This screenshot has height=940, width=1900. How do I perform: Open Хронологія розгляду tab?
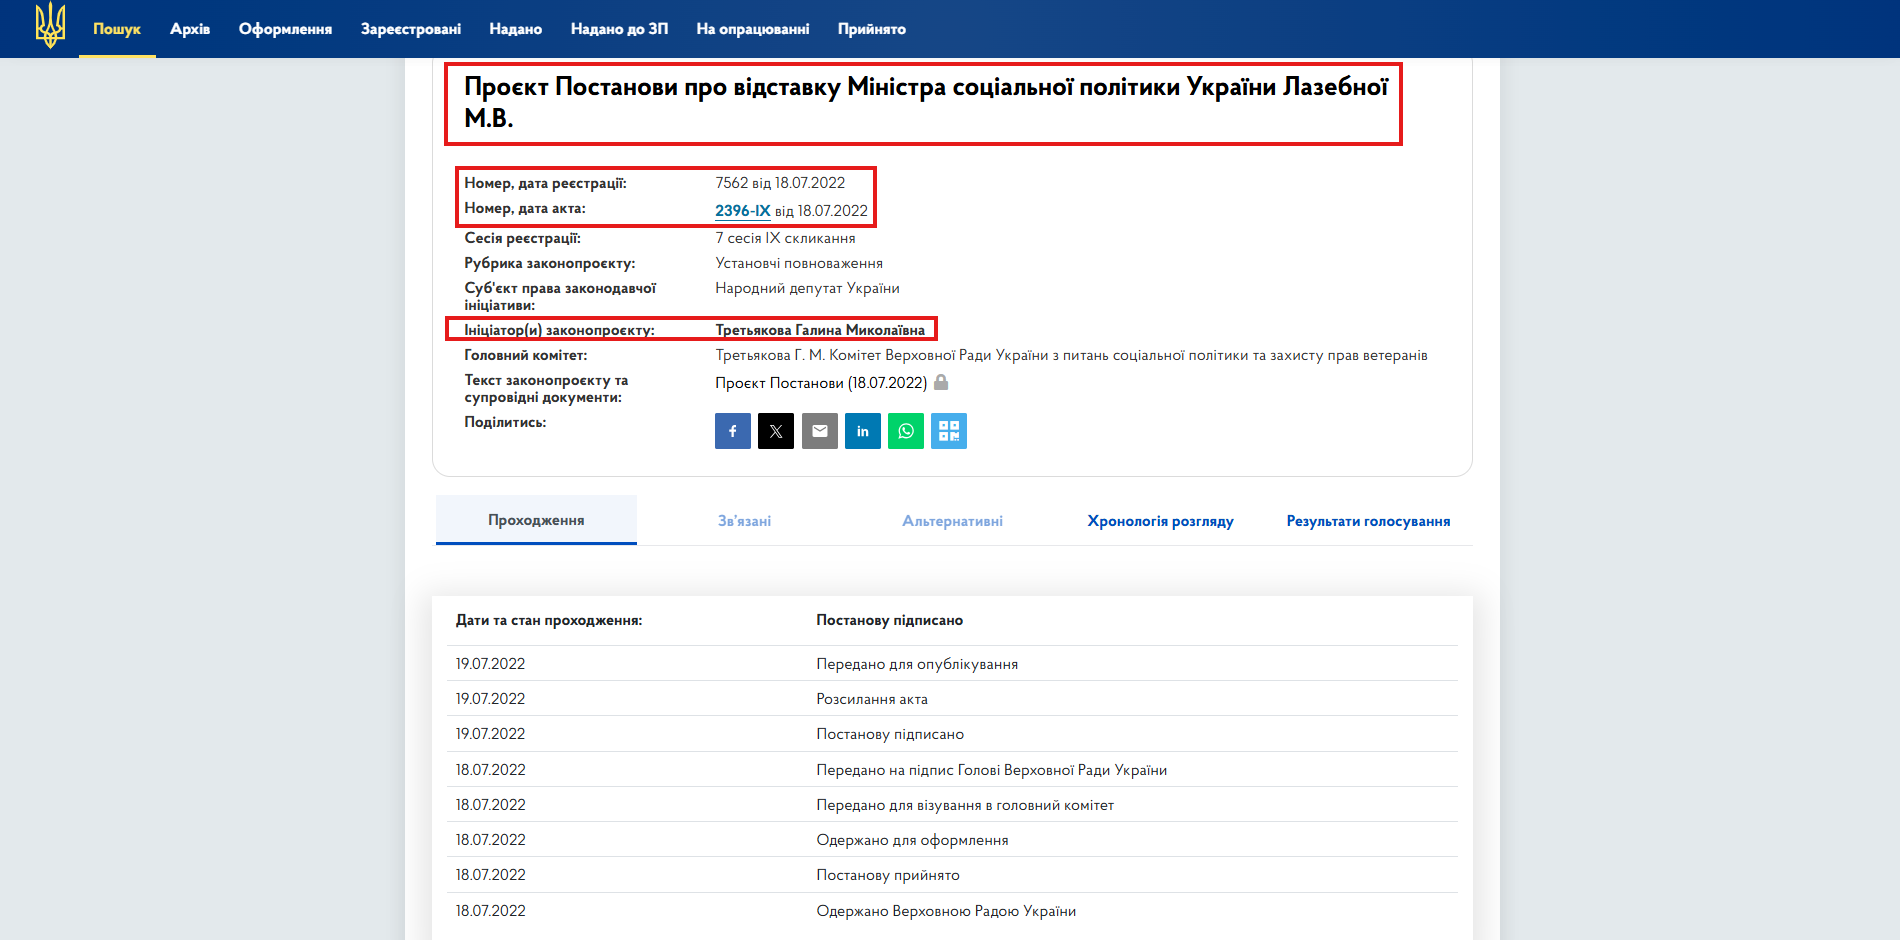coord(1160,521)
